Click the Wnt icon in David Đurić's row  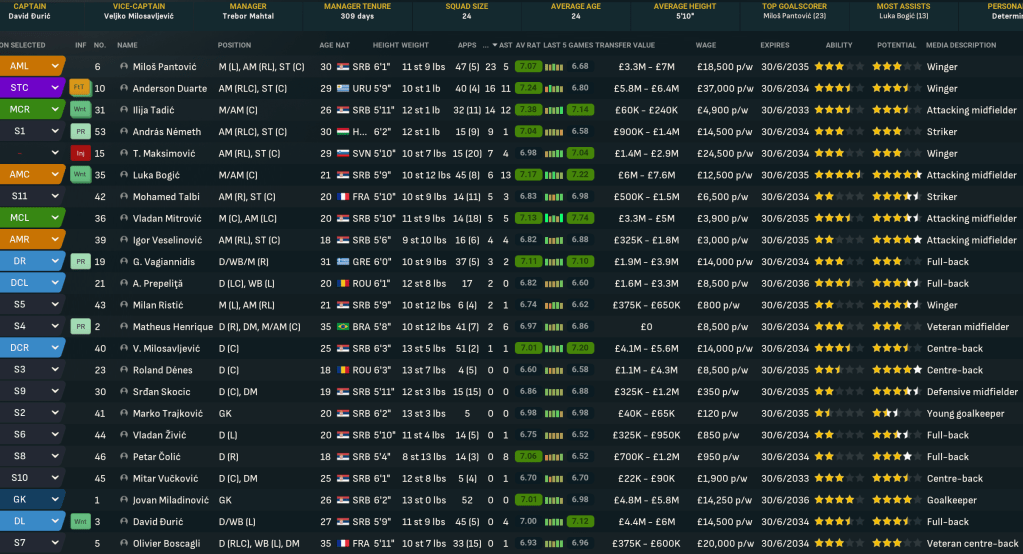click(81, 521)
